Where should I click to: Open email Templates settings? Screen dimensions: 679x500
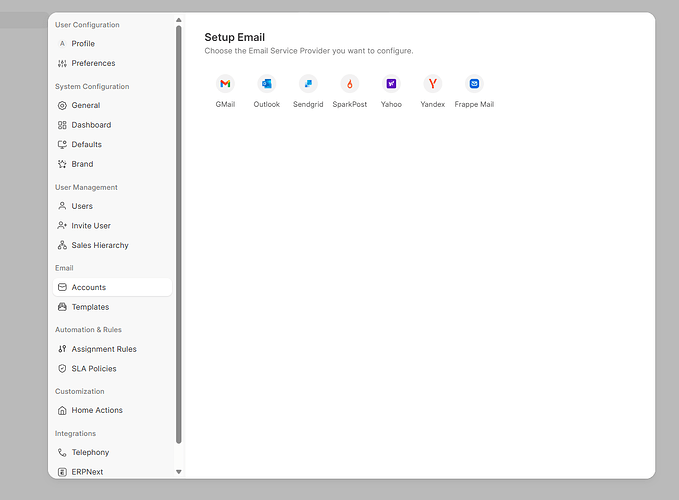pos(113,307)
